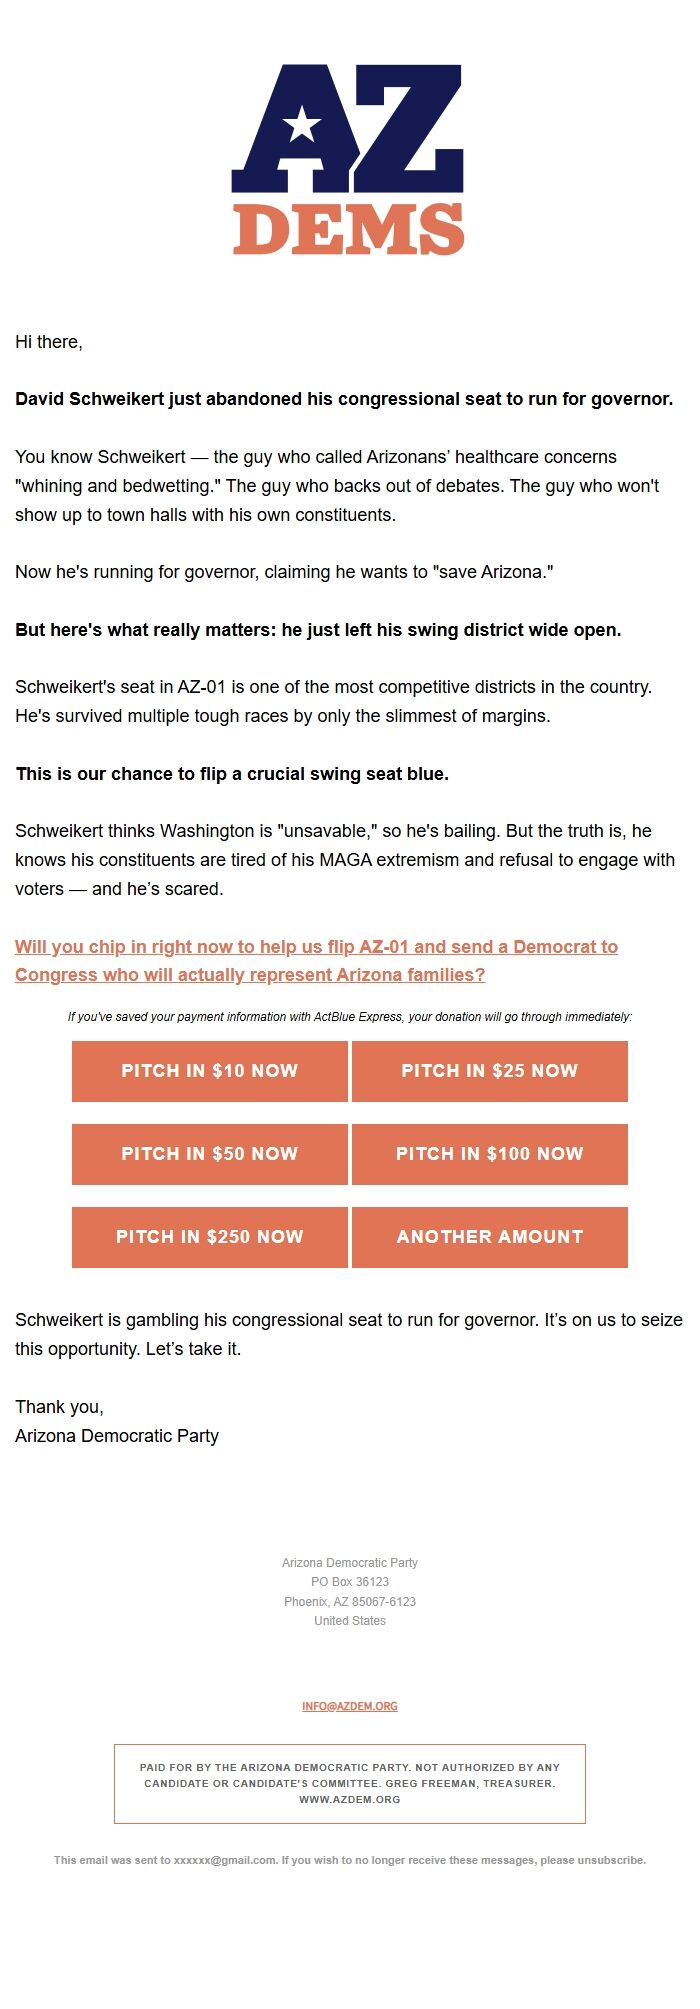The width and height of the screenshot is (700, 2009).
Task: Click the PO Box 36123 address line
Action: [x=350, y=1582]
